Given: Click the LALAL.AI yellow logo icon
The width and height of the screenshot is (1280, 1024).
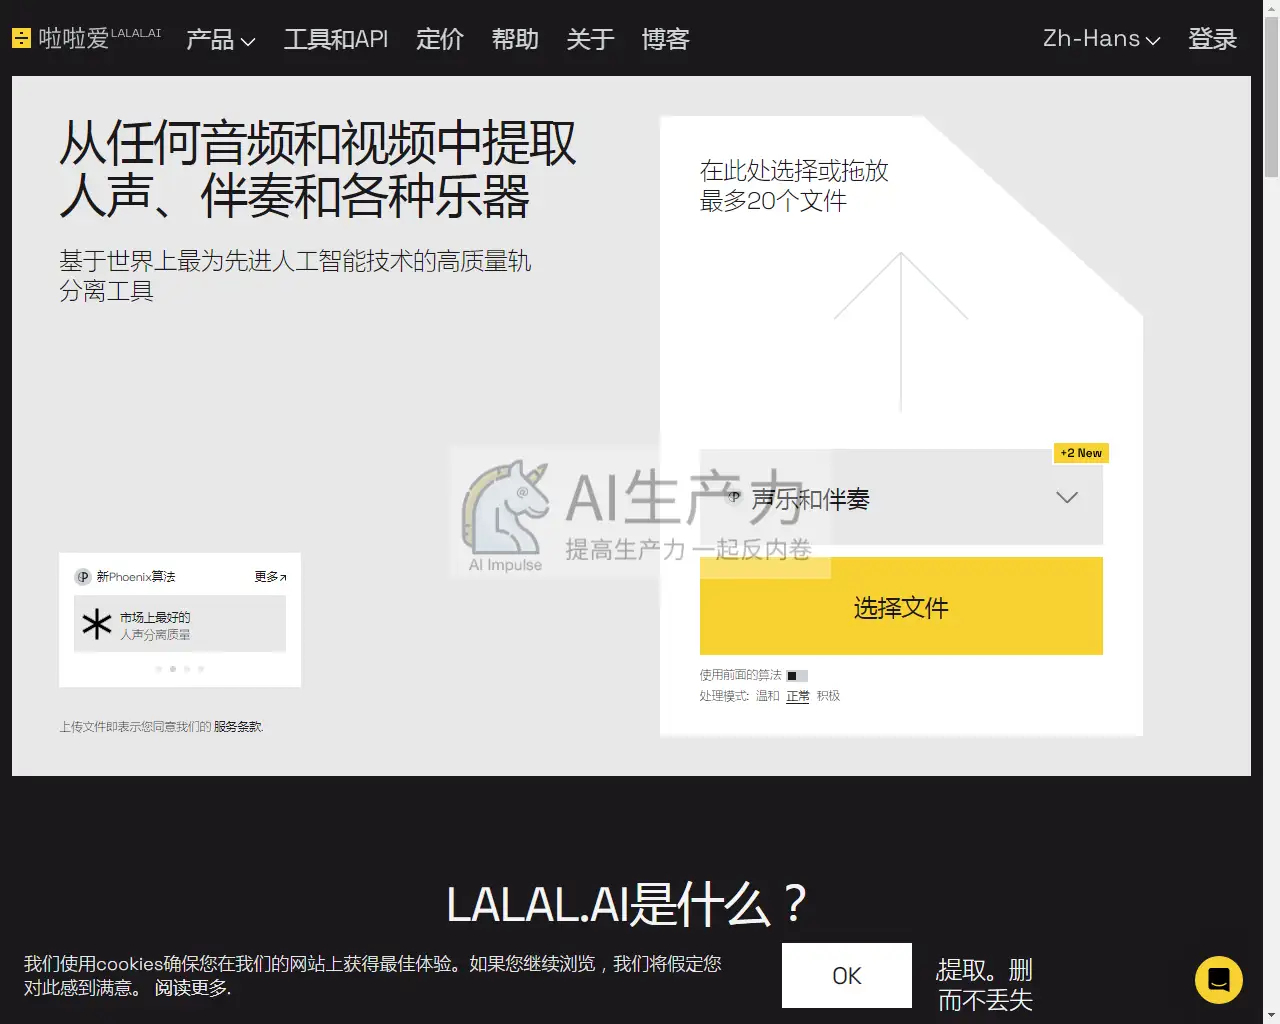Looking at the screenshot, I should [21, 39].
